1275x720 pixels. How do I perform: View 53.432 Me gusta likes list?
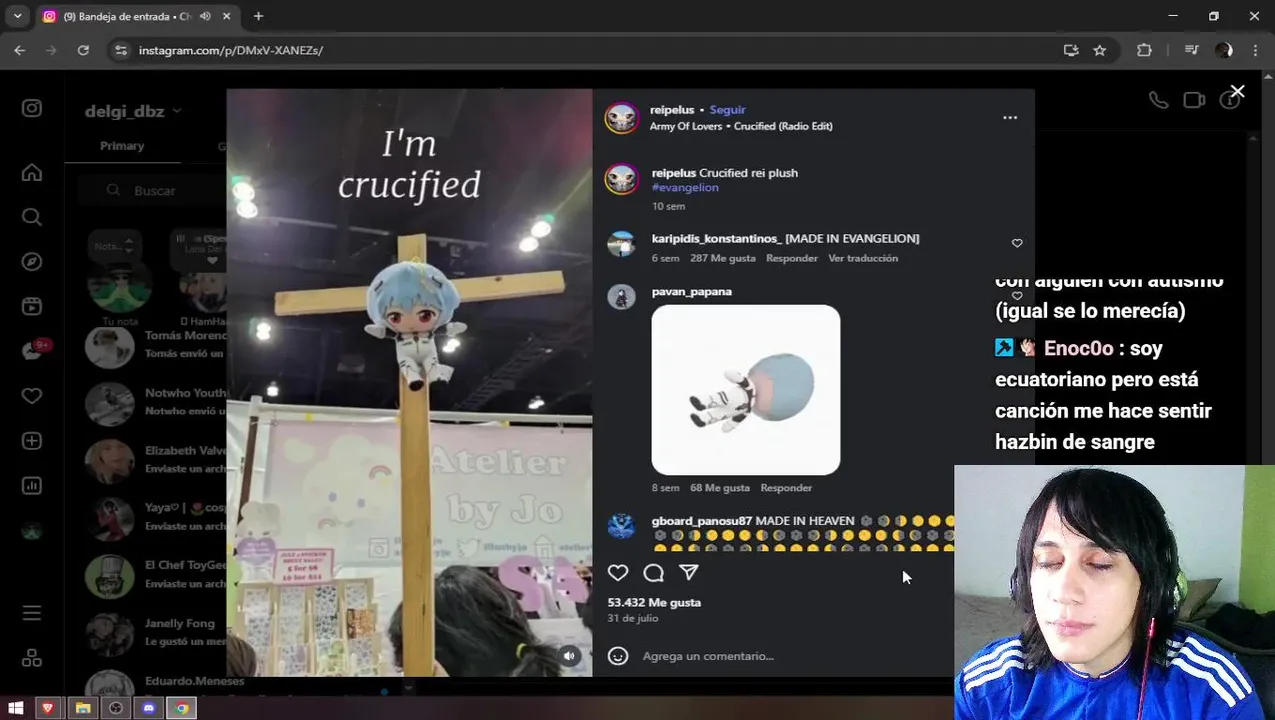click(x=654, y=603)
